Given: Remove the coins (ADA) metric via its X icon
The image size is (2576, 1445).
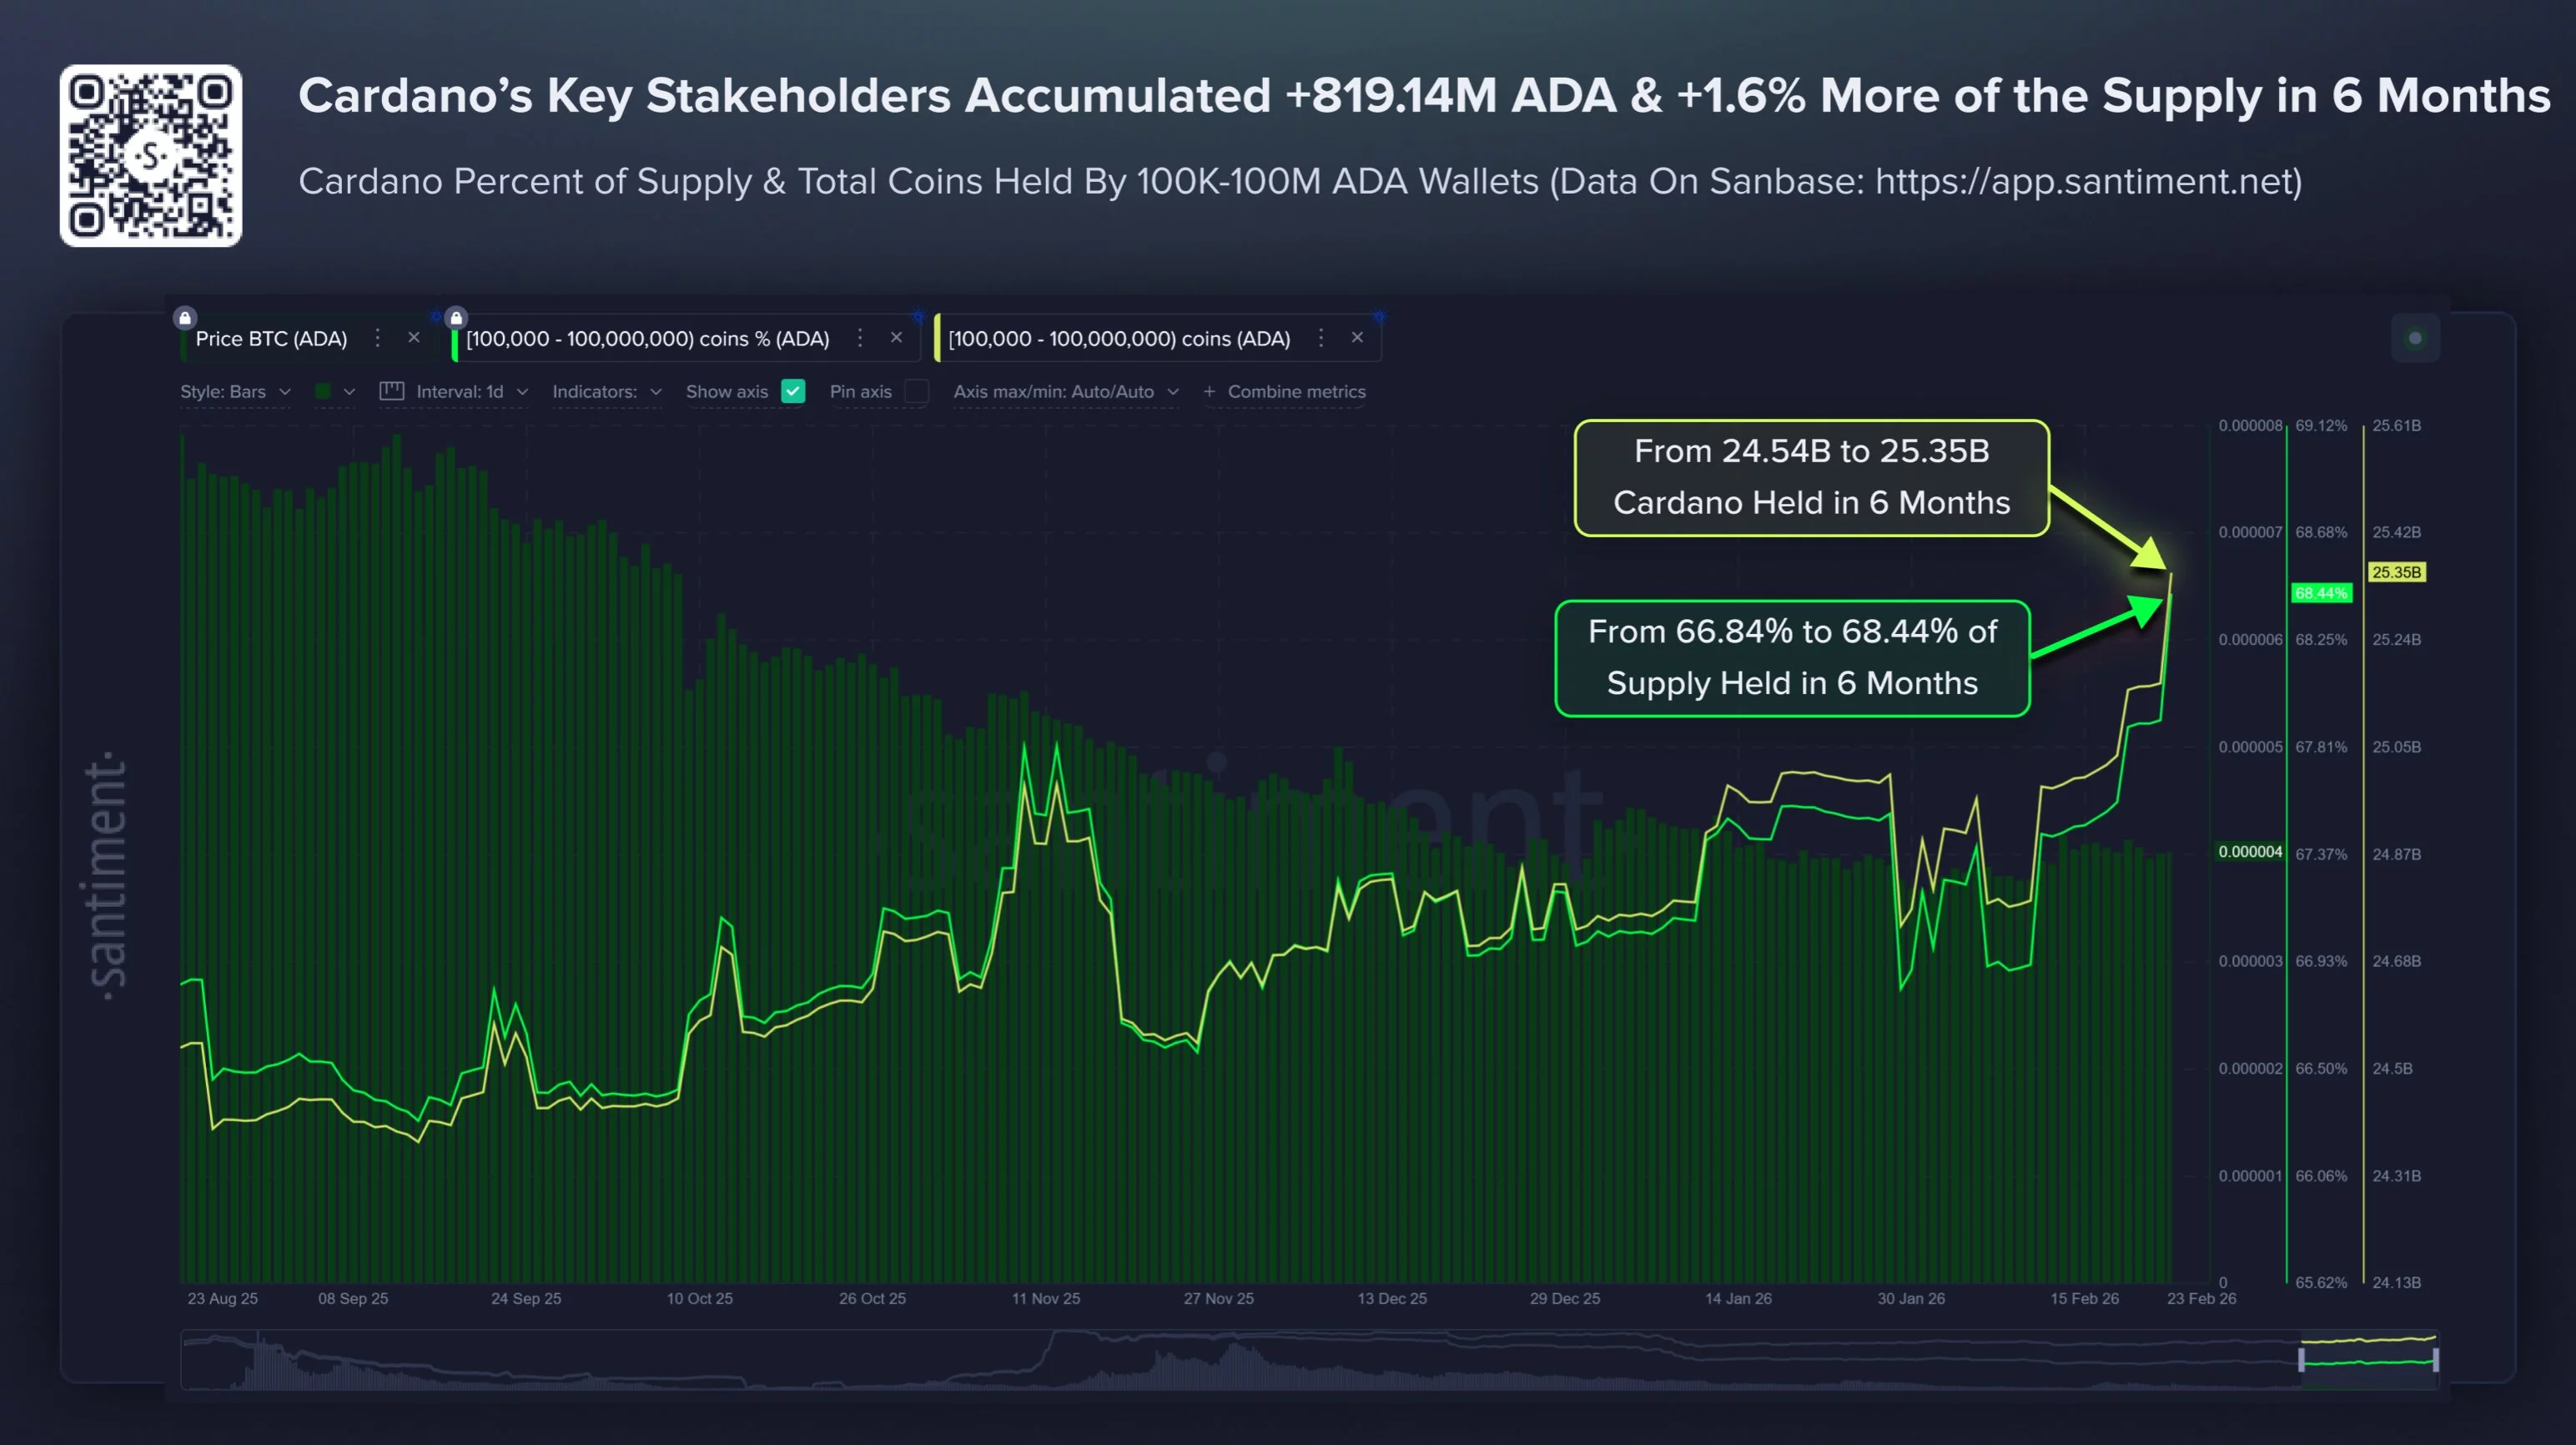Looking at the screenshot, I should 1357,338.
